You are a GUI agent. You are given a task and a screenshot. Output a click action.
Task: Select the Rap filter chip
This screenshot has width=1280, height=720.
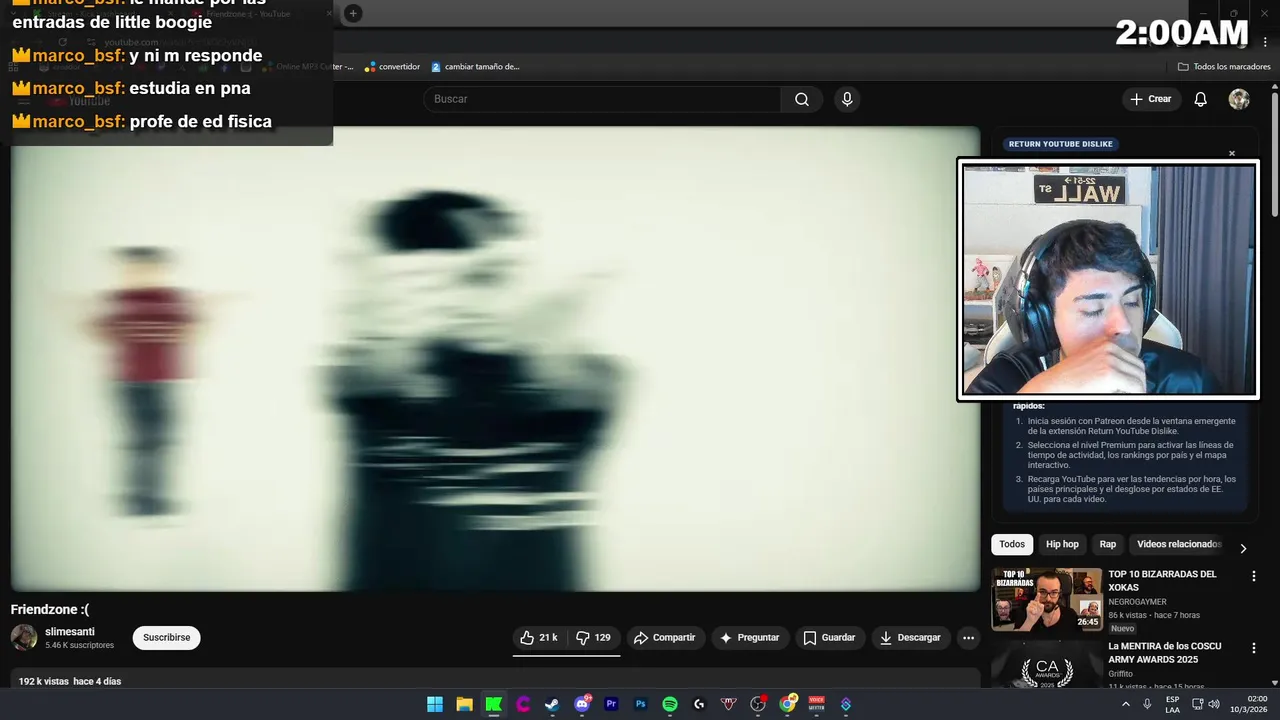tap(1108, 545)
